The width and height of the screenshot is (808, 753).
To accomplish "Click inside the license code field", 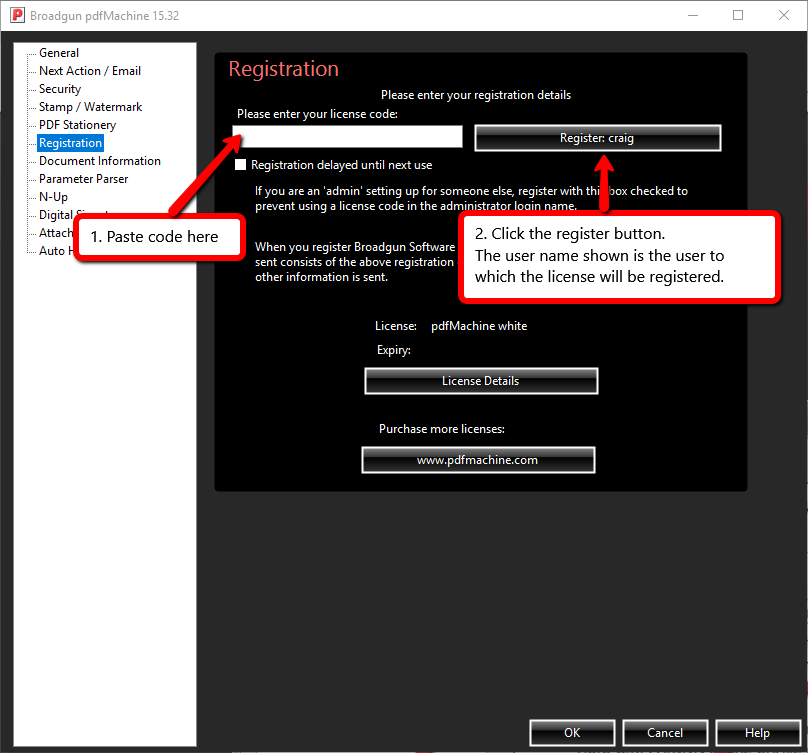I will point(347,137).
